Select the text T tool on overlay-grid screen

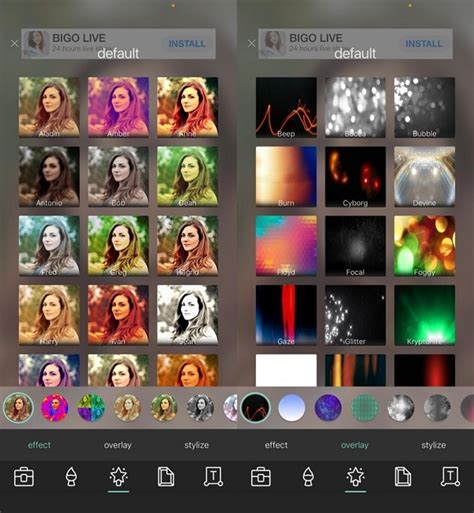(450, 477)
